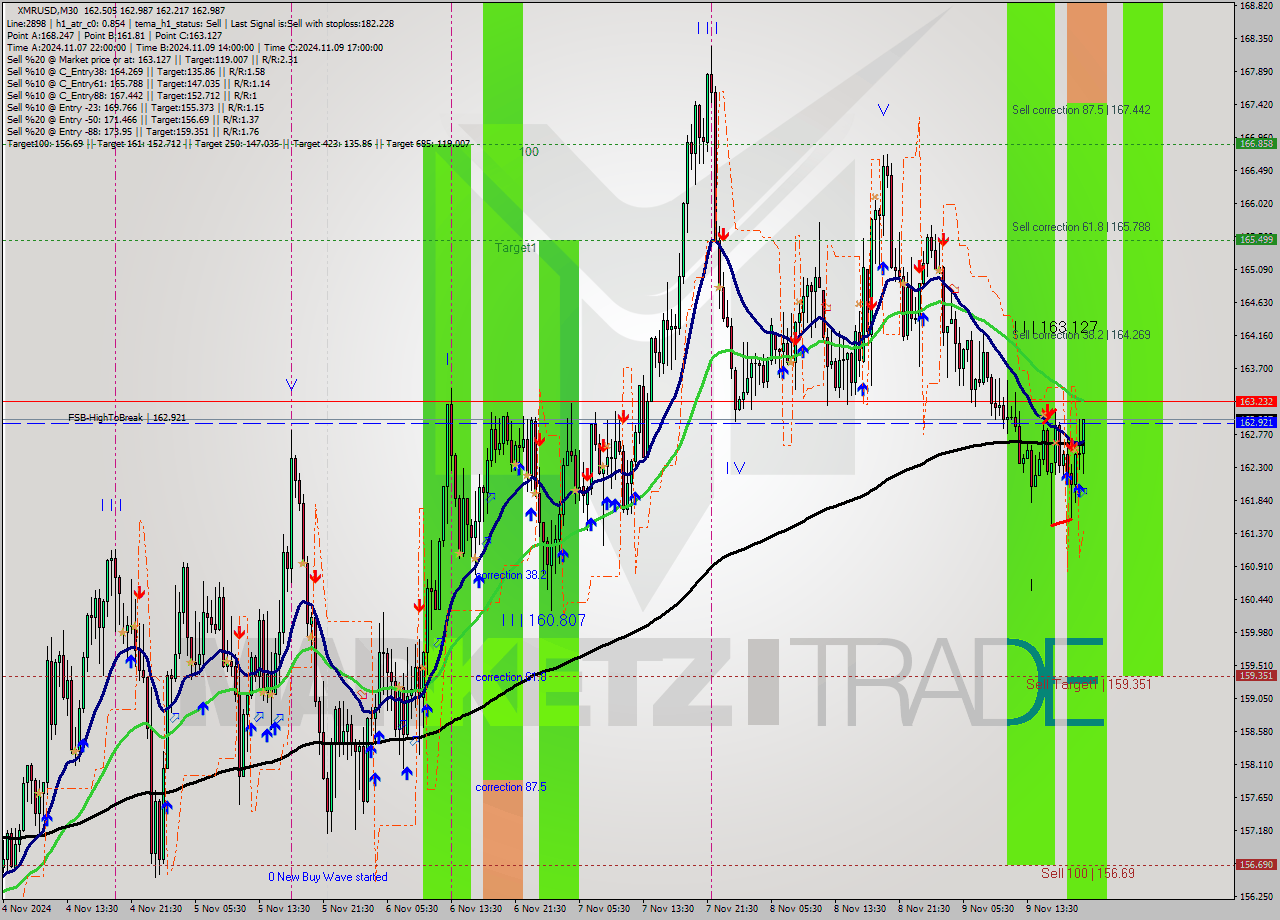Click the 167.890 price axis label
This screenshot has width=1280, height=920.
[1256, 72]
